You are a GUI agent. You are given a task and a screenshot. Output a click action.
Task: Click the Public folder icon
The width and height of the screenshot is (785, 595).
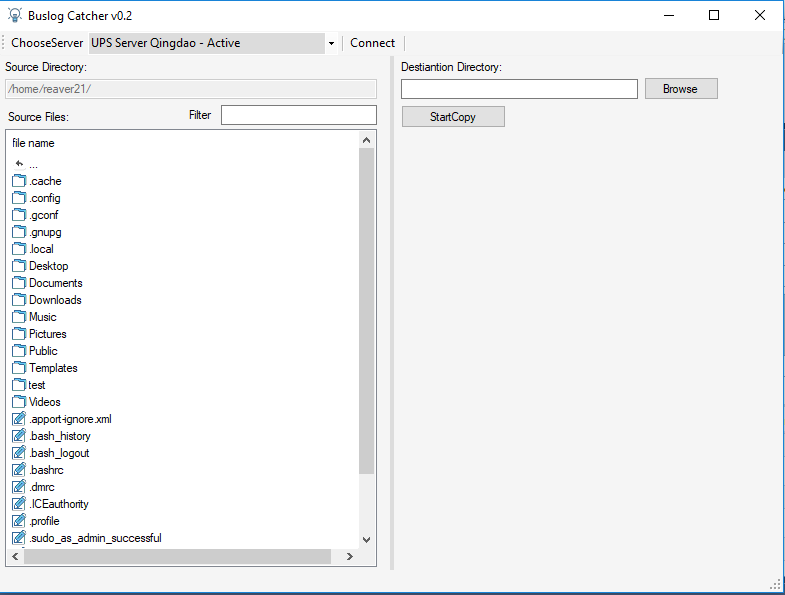point(19,351)
